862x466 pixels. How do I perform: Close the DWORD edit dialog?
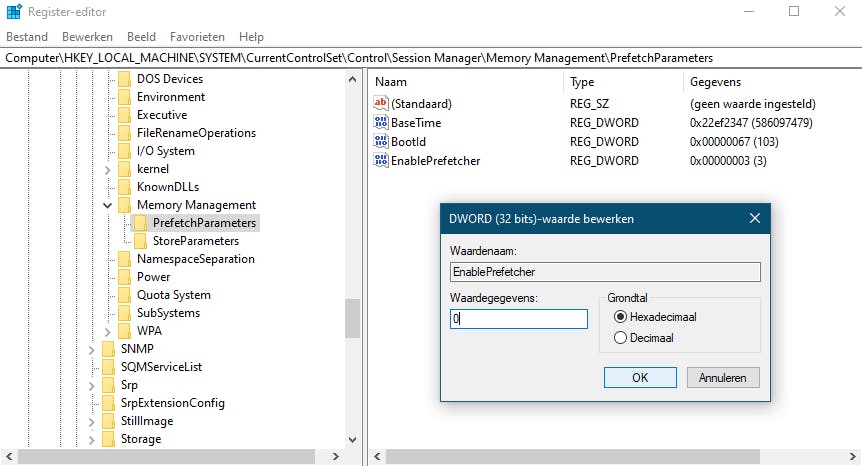754,218
